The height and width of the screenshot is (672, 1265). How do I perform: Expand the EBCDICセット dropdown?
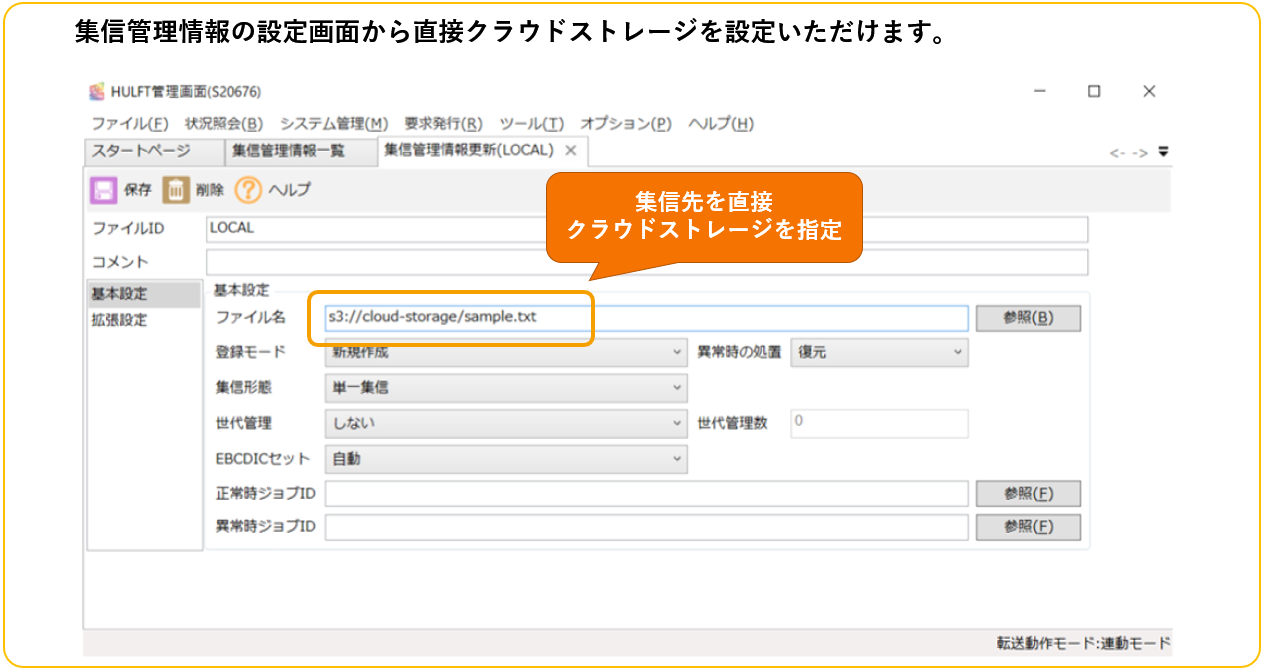click(x=678, y=459)
